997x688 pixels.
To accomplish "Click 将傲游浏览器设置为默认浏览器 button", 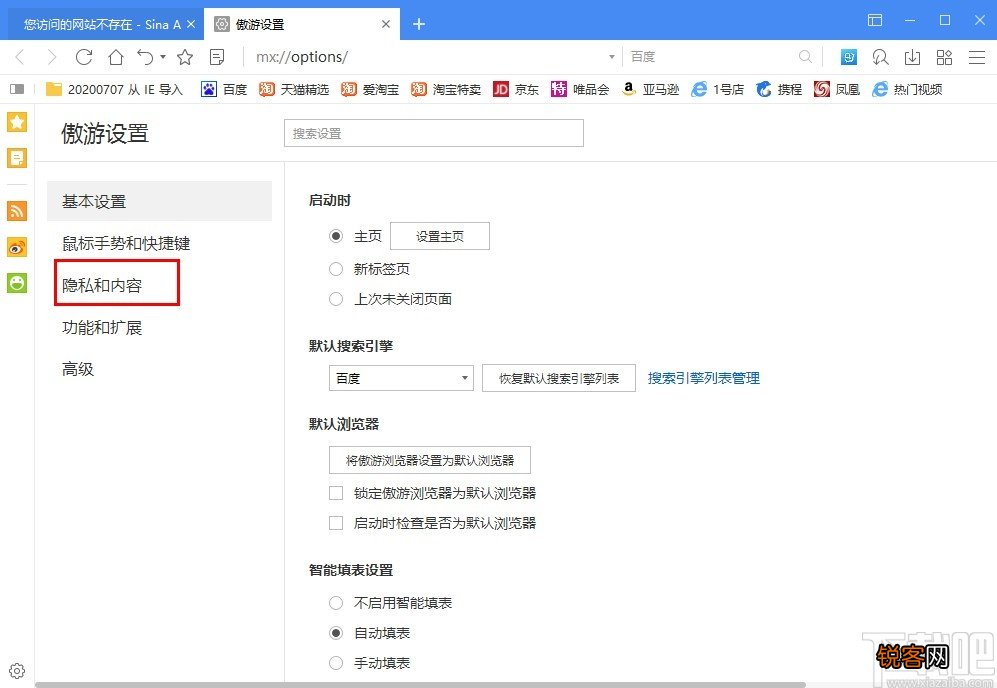I will coord(430,460).
